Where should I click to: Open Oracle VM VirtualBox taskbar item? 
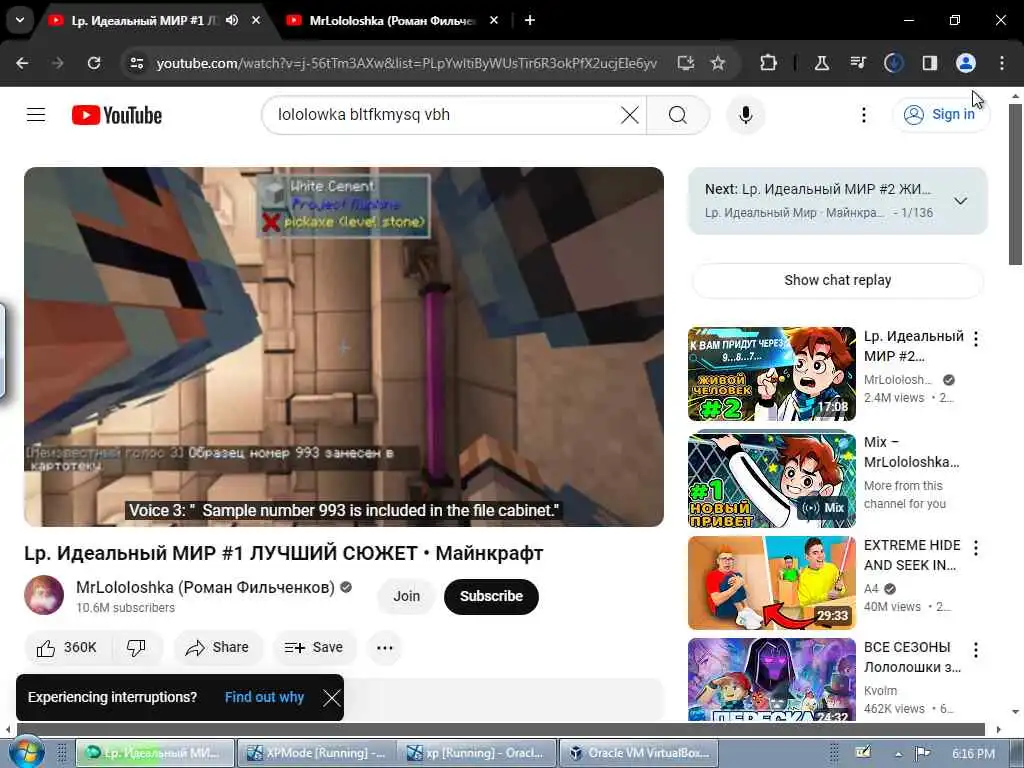tap(639, 753)
